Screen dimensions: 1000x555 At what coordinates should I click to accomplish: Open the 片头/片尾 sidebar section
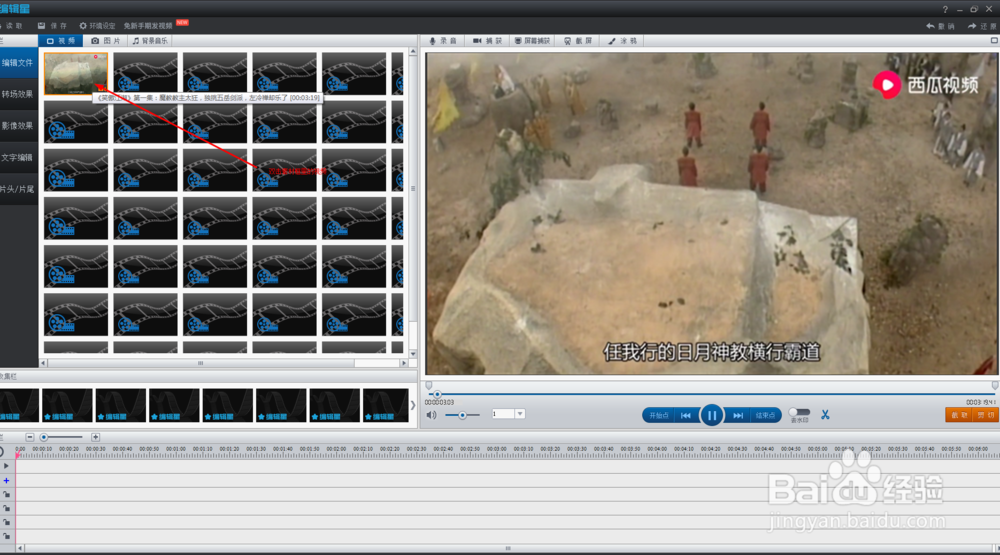(x=18, y=189)
